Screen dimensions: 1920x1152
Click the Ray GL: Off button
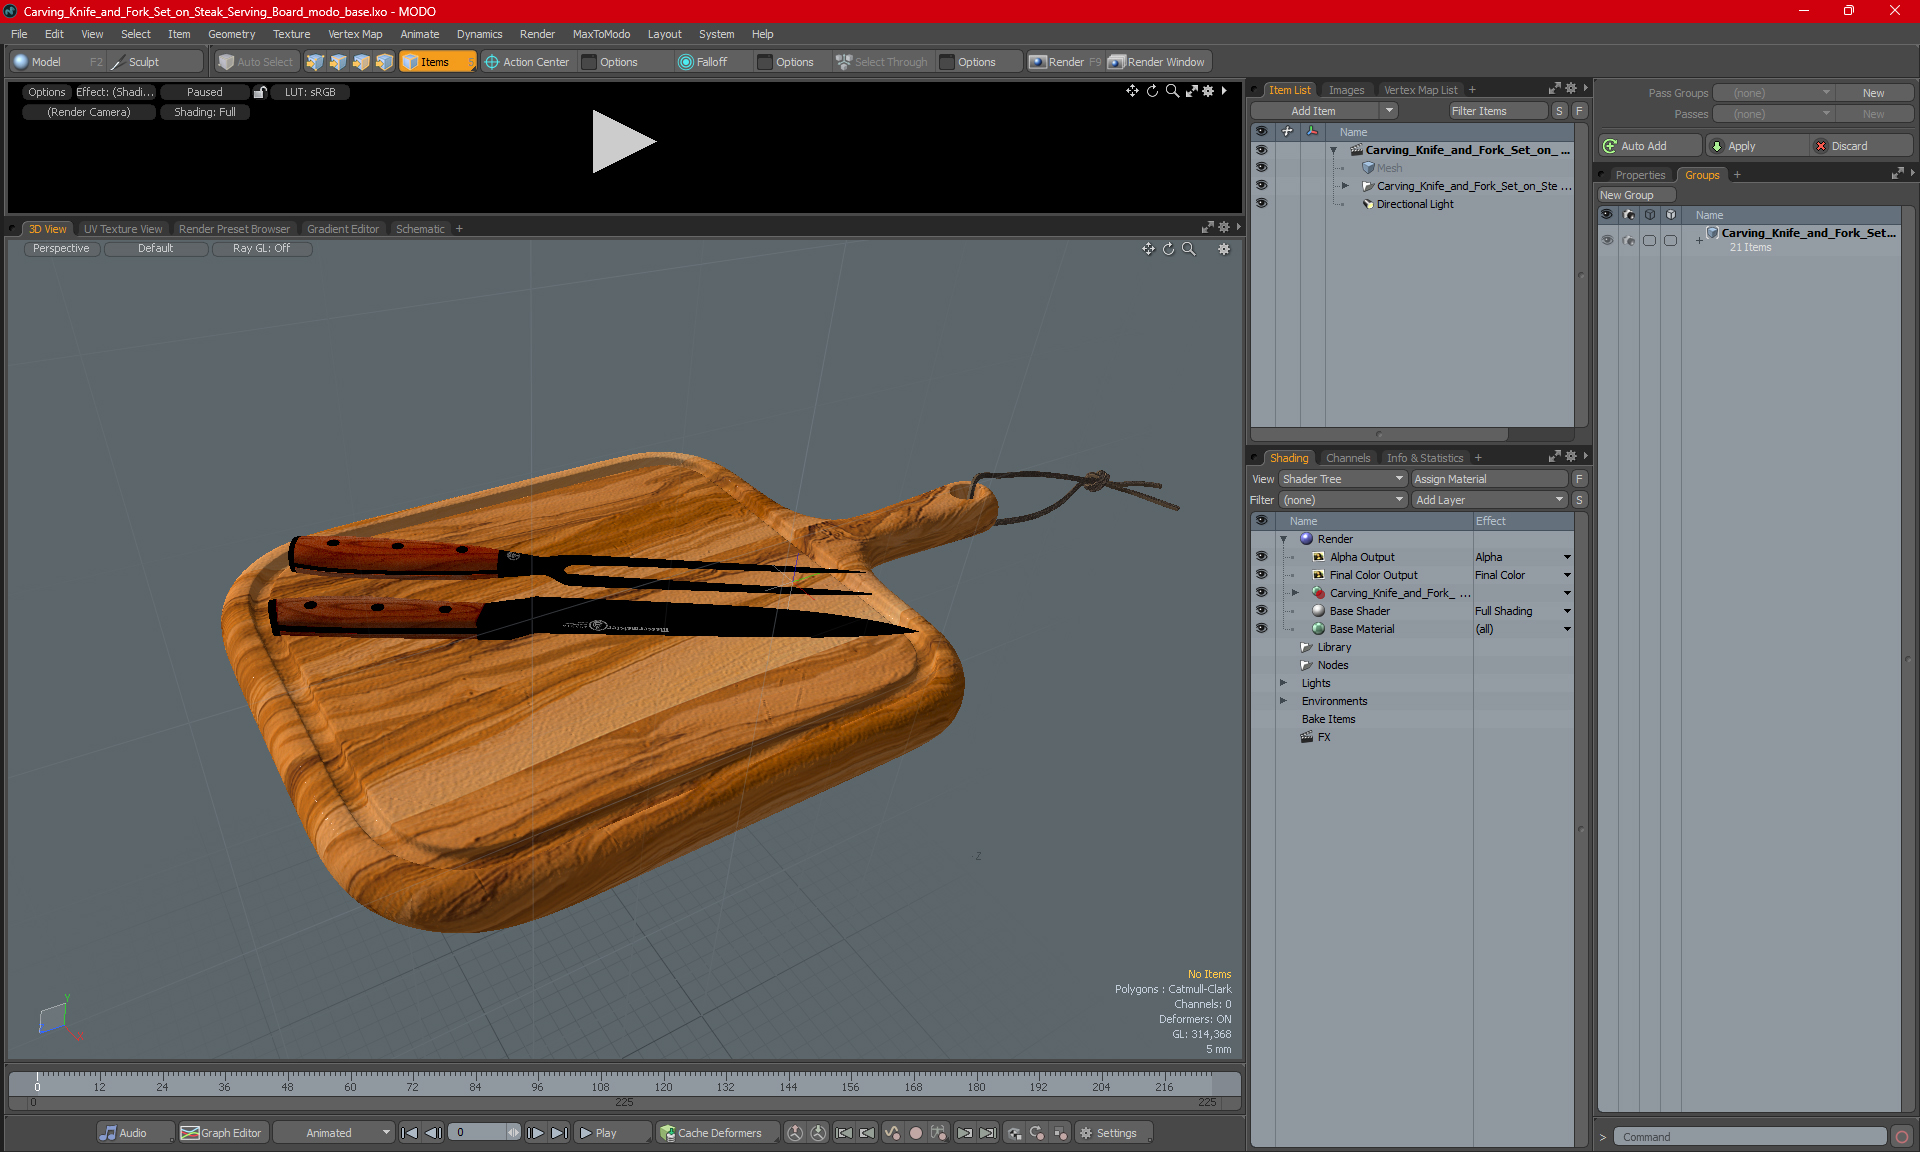(261, 248)
